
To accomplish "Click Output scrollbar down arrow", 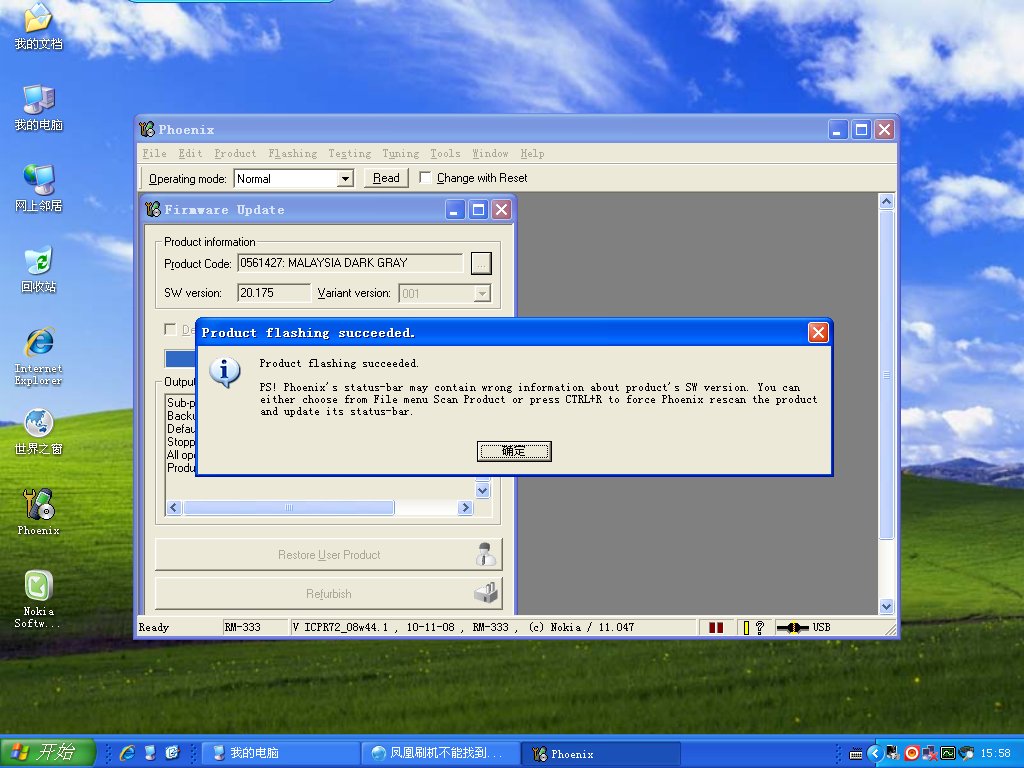I will pyautogui.click(x=483, y=490).
